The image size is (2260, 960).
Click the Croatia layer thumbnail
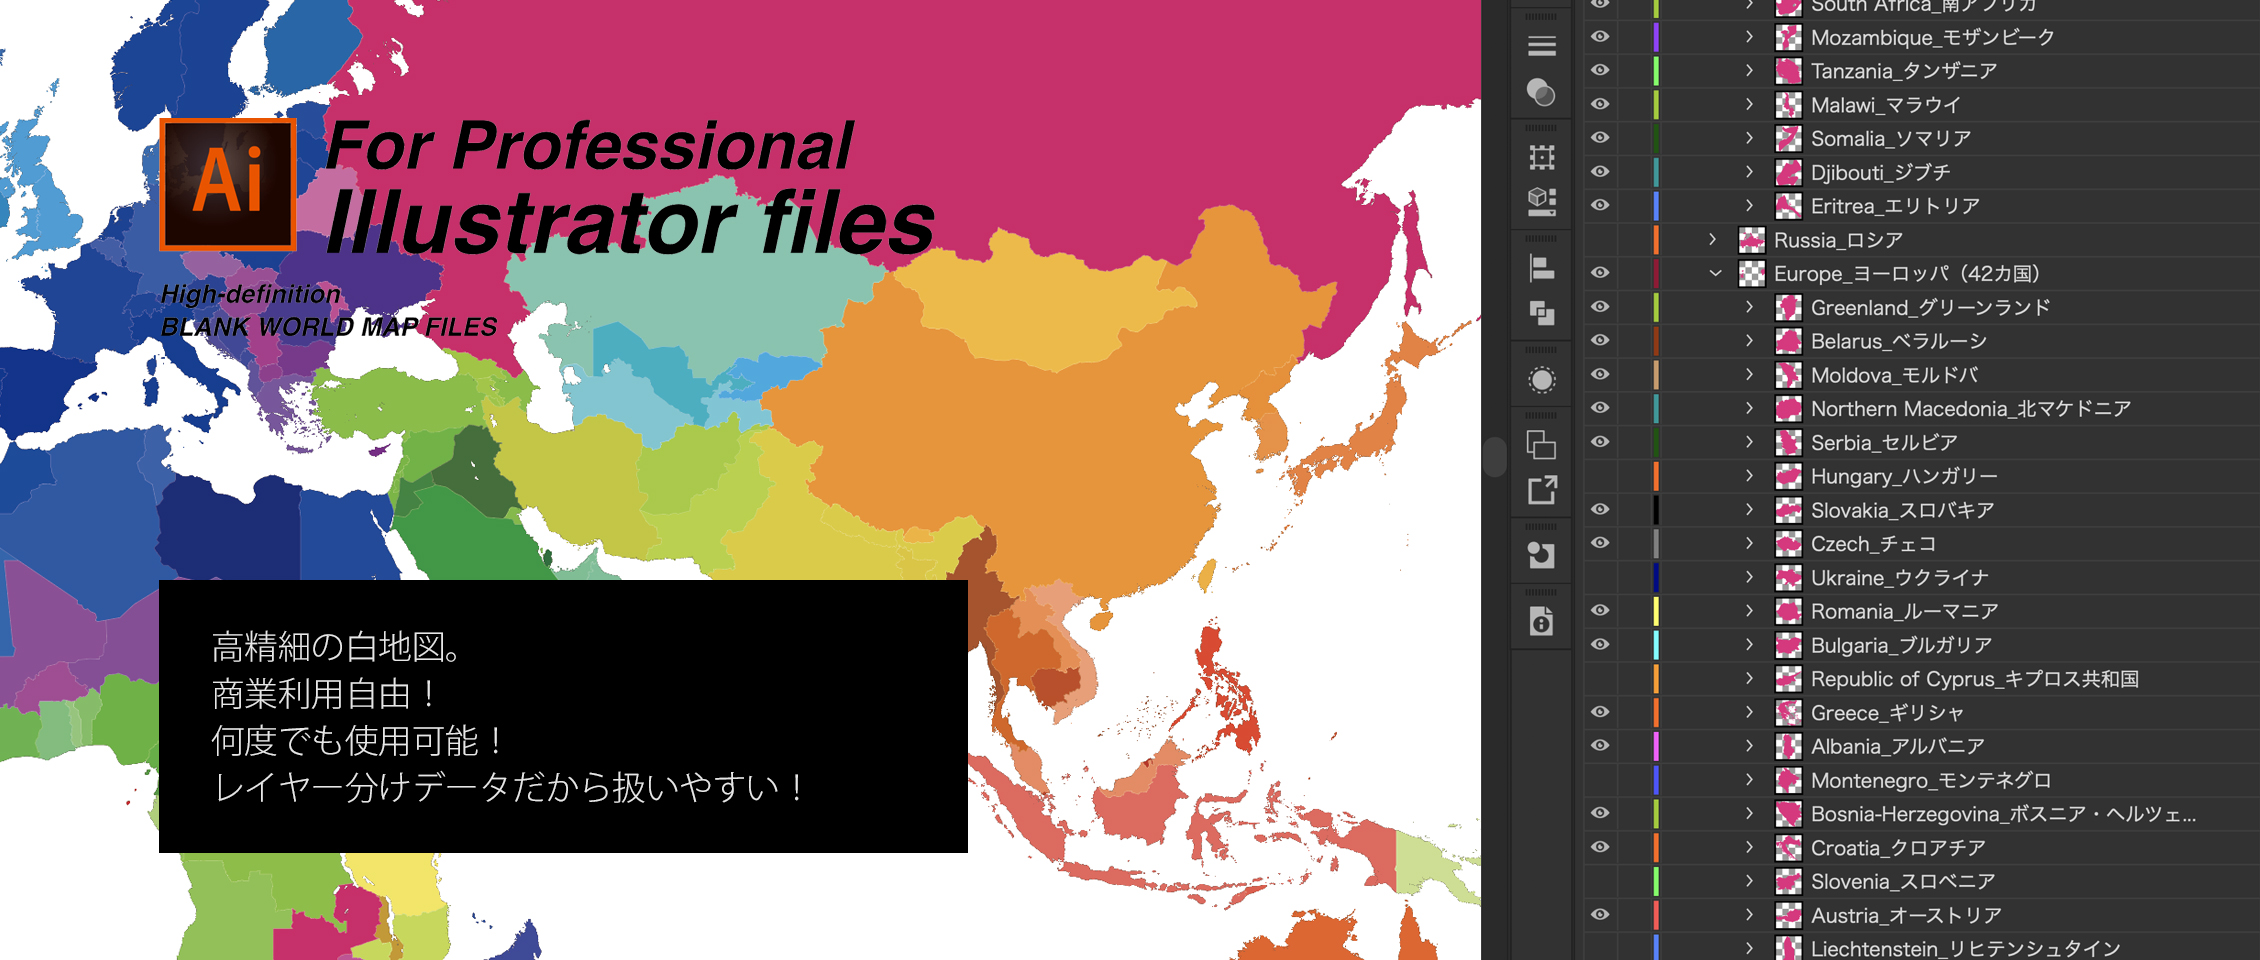tap(1788, 848)
